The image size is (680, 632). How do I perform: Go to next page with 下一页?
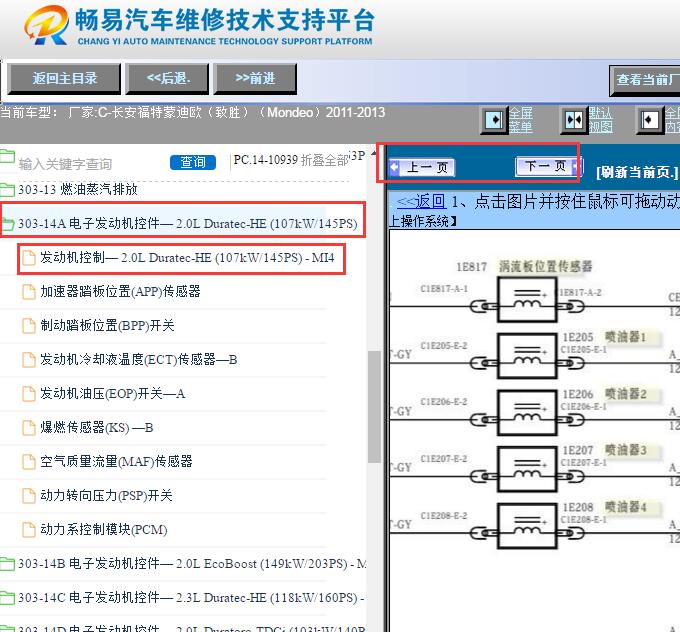[549, 166]
